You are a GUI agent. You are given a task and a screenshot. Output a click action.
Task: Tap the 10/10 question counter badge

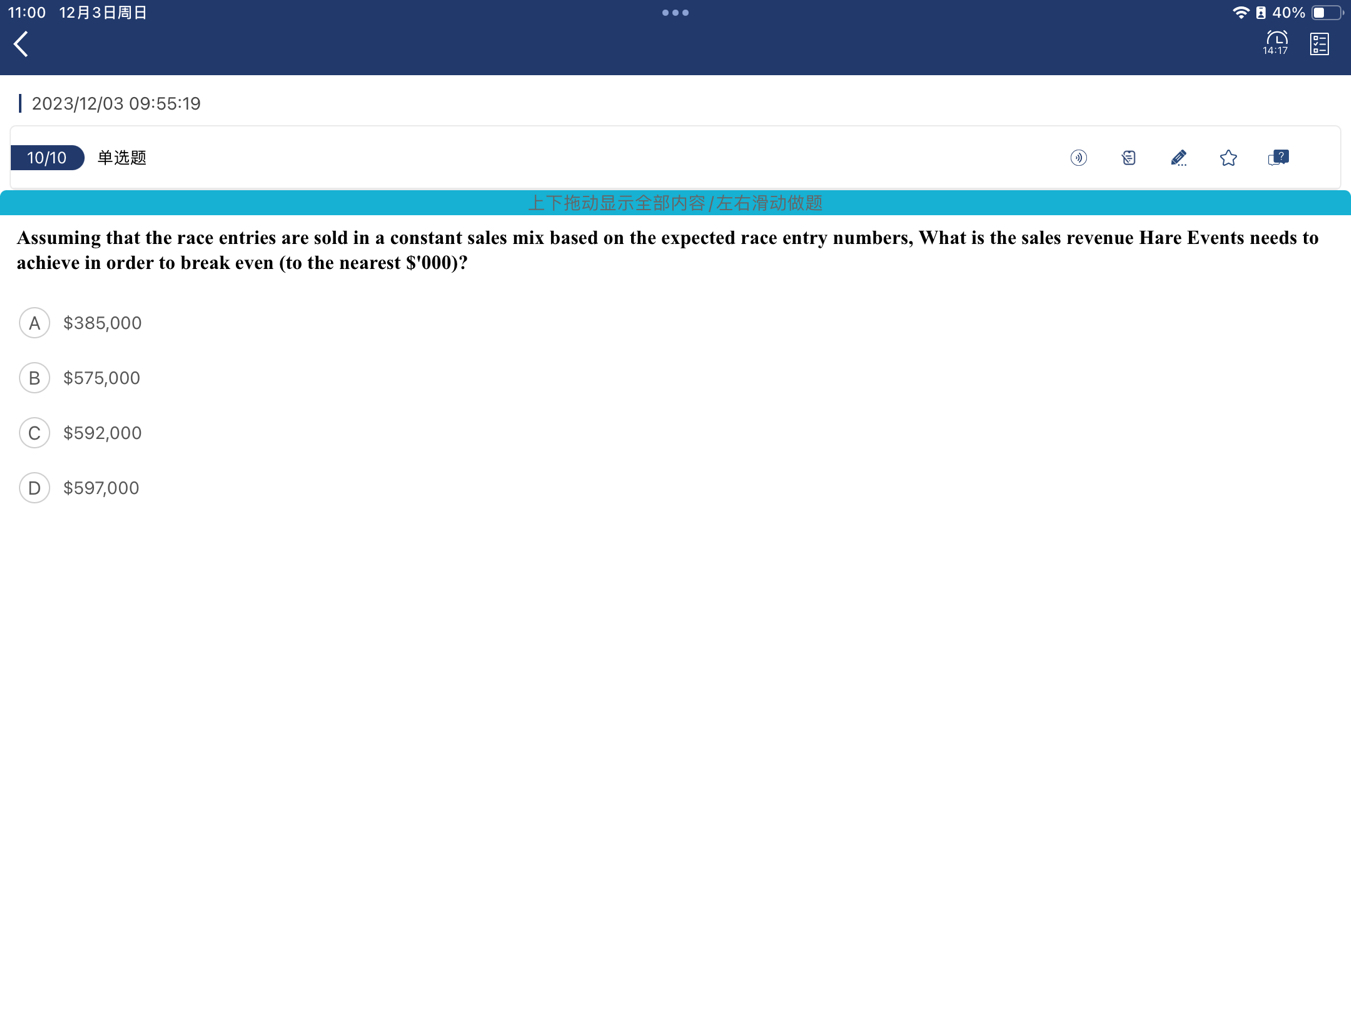click(x=47, y=158)
